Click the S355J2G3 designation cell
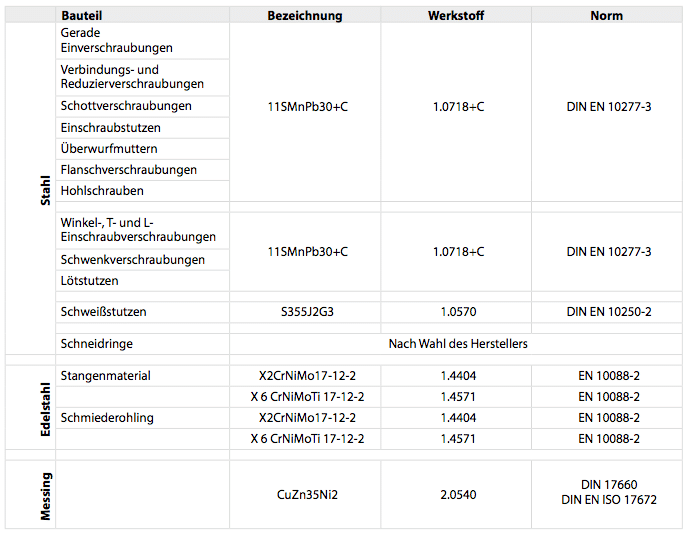Viewport: 688px width, 534px height. (307, 312)
